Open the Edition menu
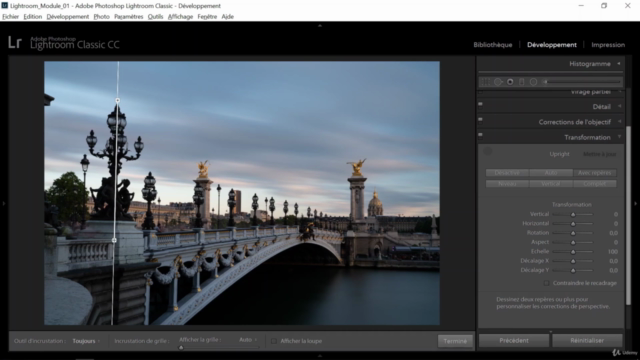 33,16
